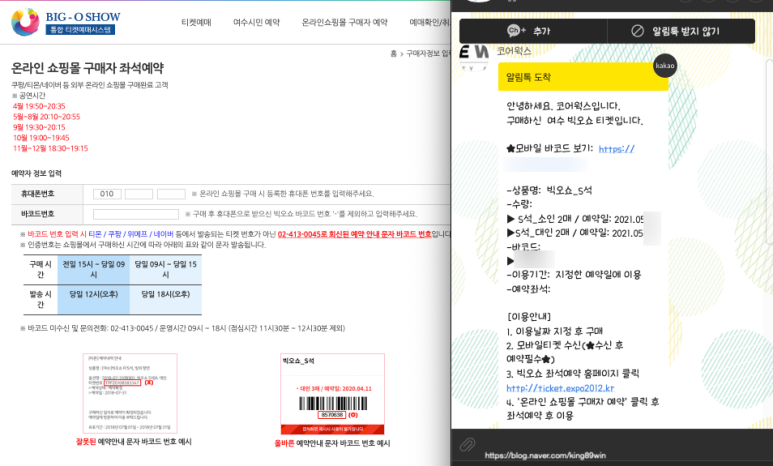Click the 휴대폰번호 label cell
Viewport: 773px width, 466px height.
click(47, 194)
